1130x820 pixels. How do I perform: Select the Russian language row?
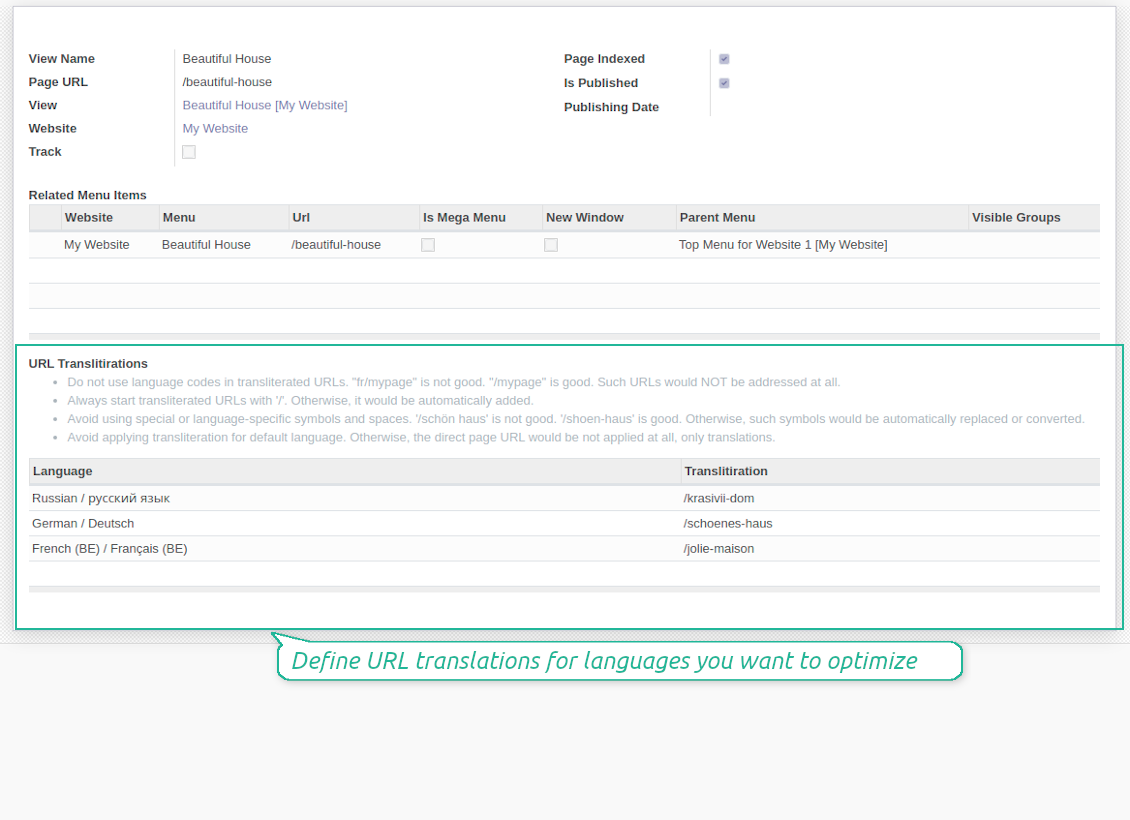tap(564, 499)
